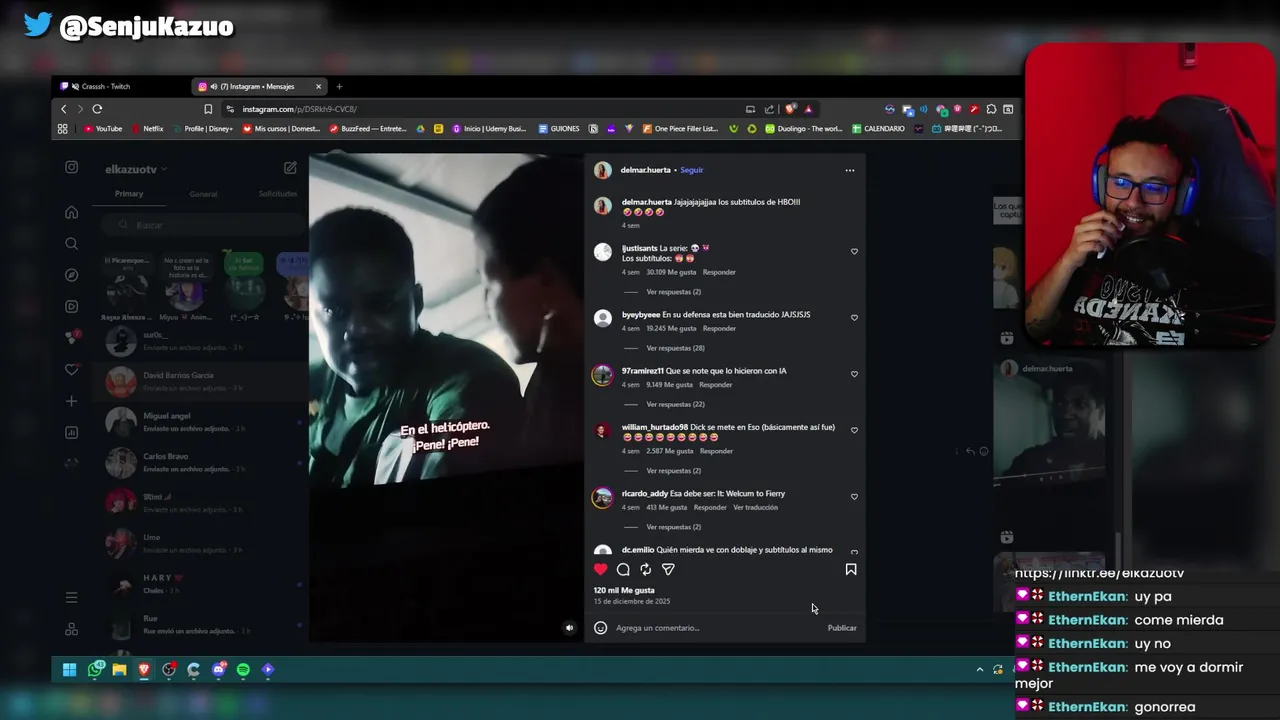Open the chat with Miguel angel
The height and width of the screenshot is (720, 1280).
[x=205, y=422]
